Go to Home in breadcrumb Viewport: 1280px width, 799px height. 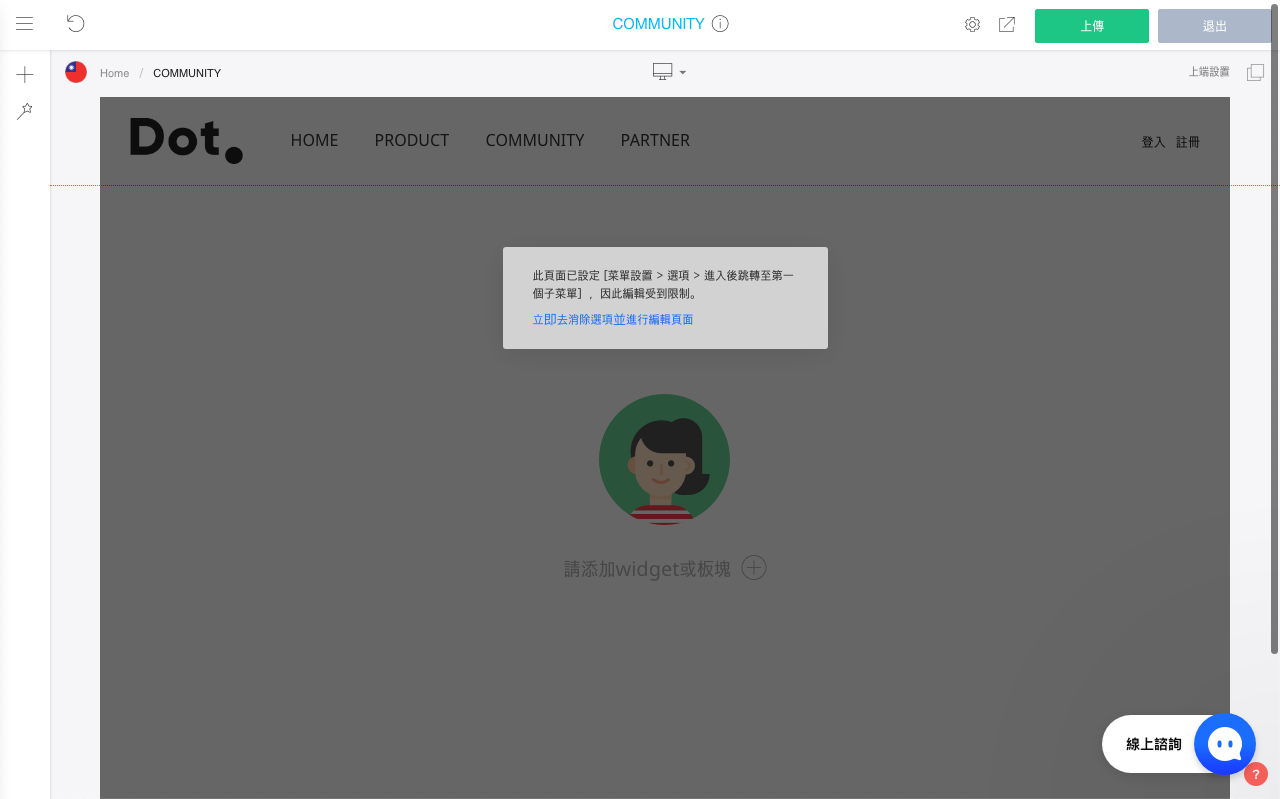[114, 73]
